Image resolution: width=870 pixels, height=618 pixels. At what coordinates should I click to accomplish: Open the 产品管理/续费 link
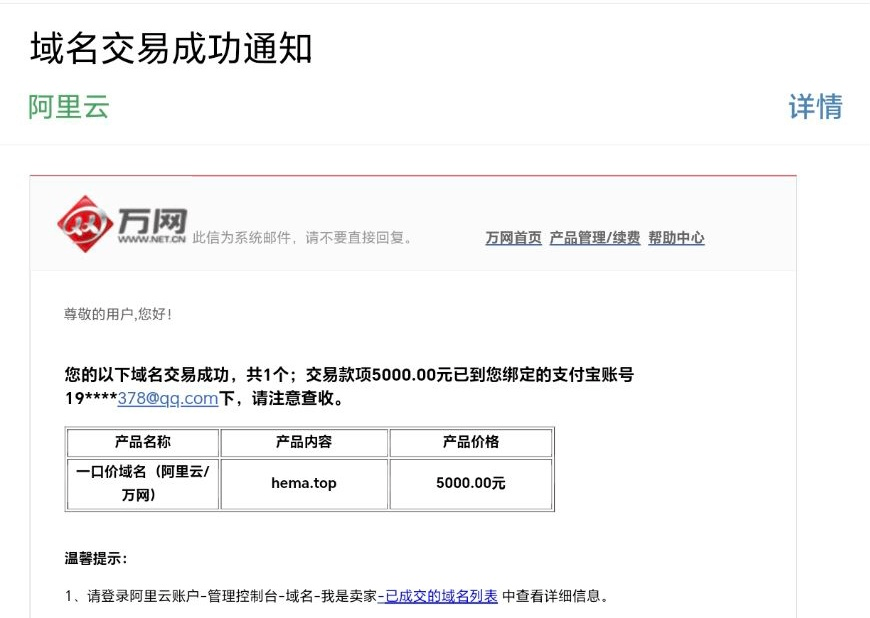click(595, 238)
